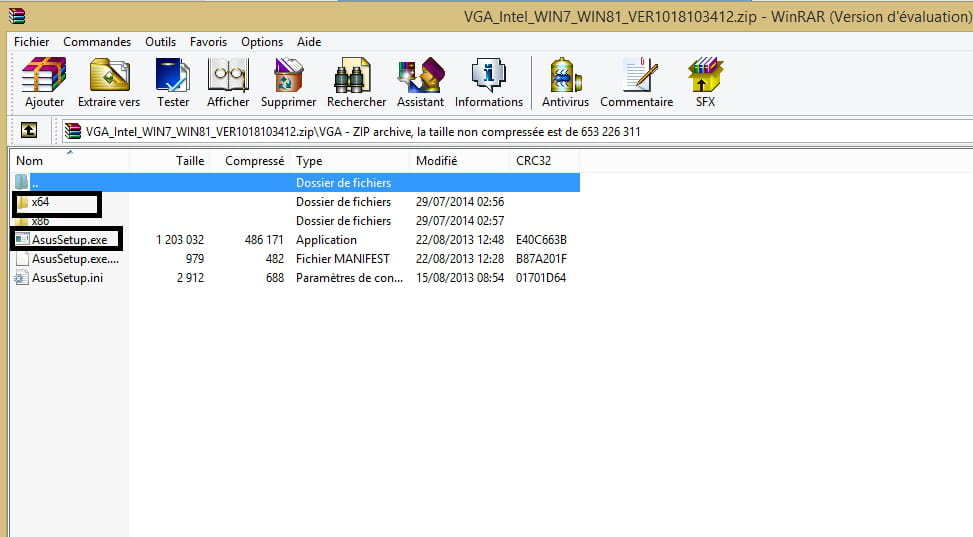Select the AsusSetup.ini file name

pyautogui.click(x=68, y=278)
